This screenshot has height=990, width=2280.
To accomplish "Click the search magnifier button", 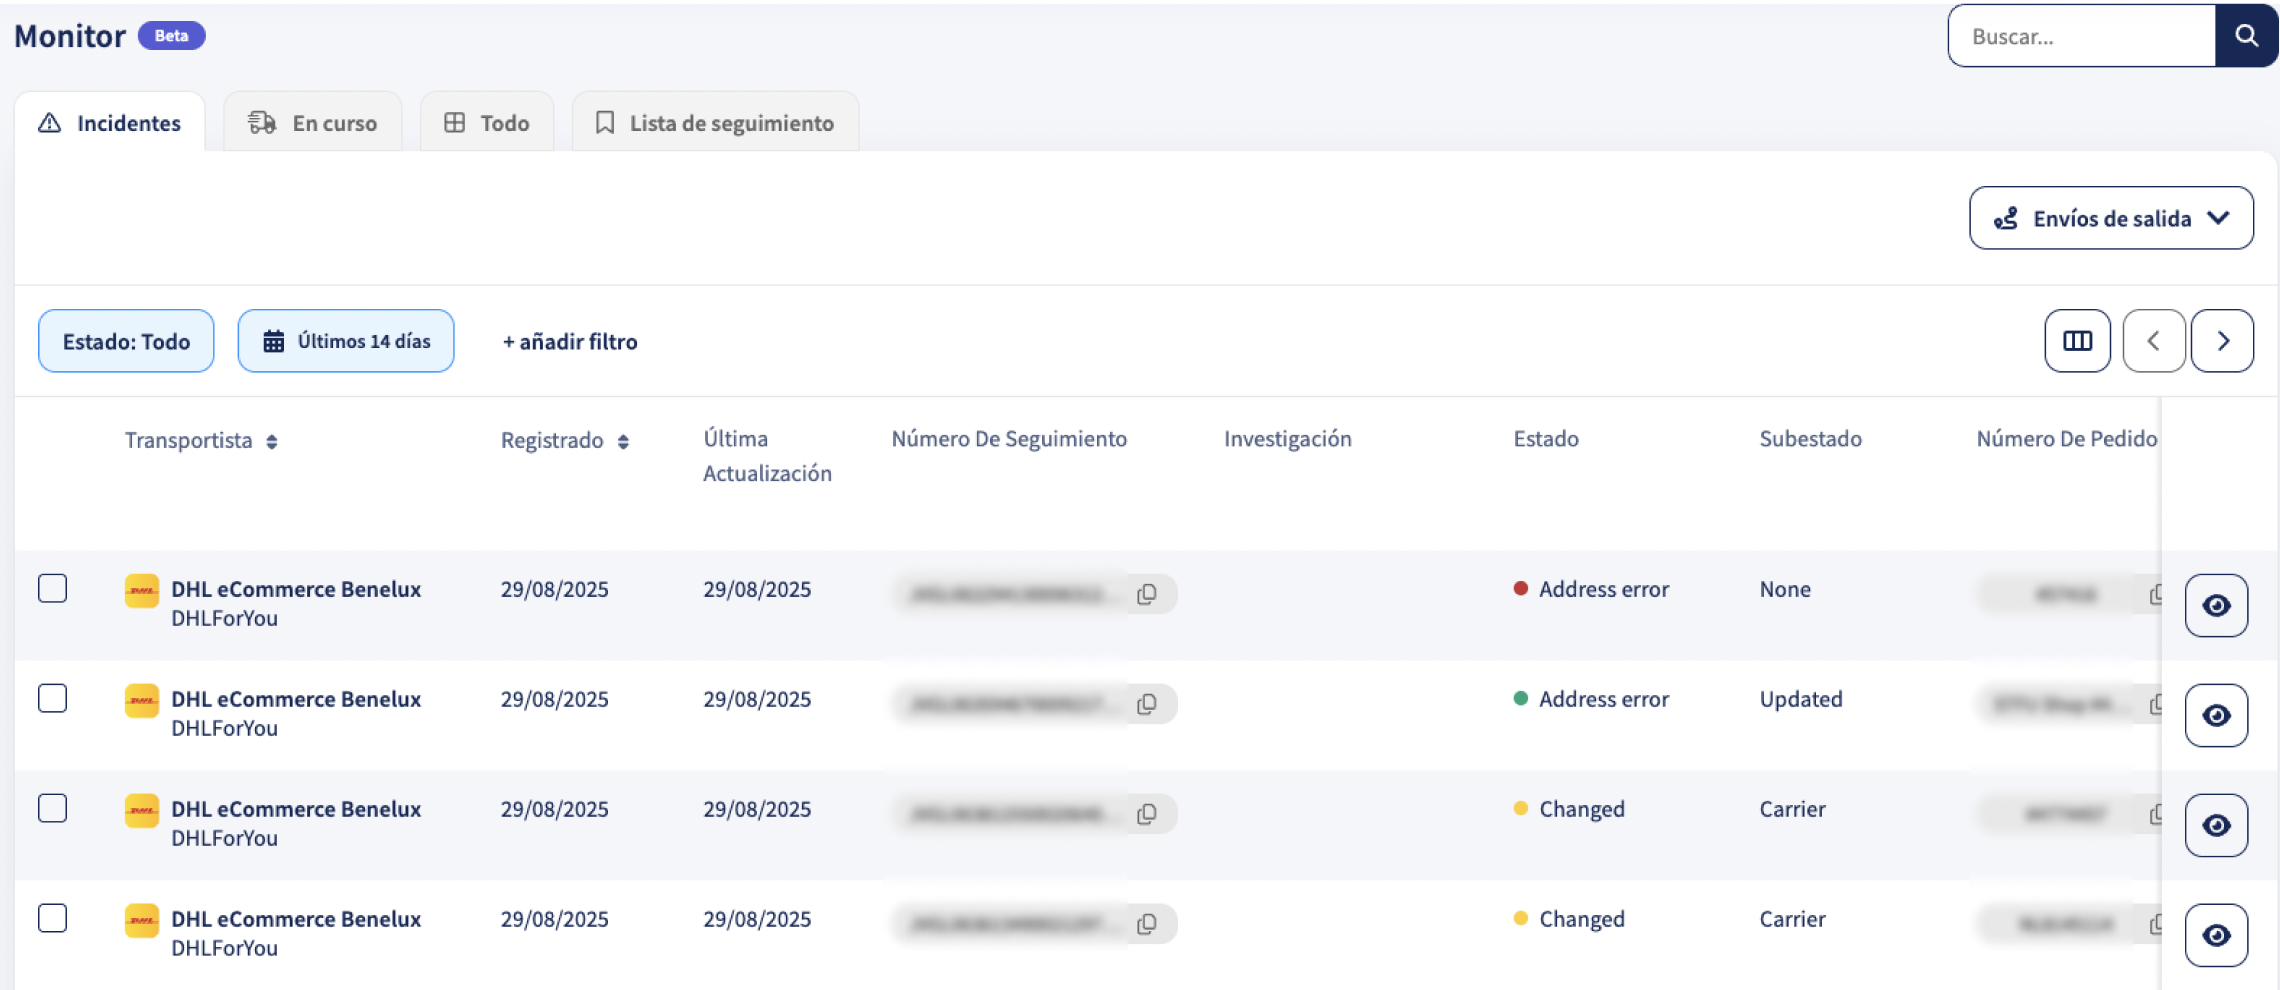I will (x=2246, y=36).
